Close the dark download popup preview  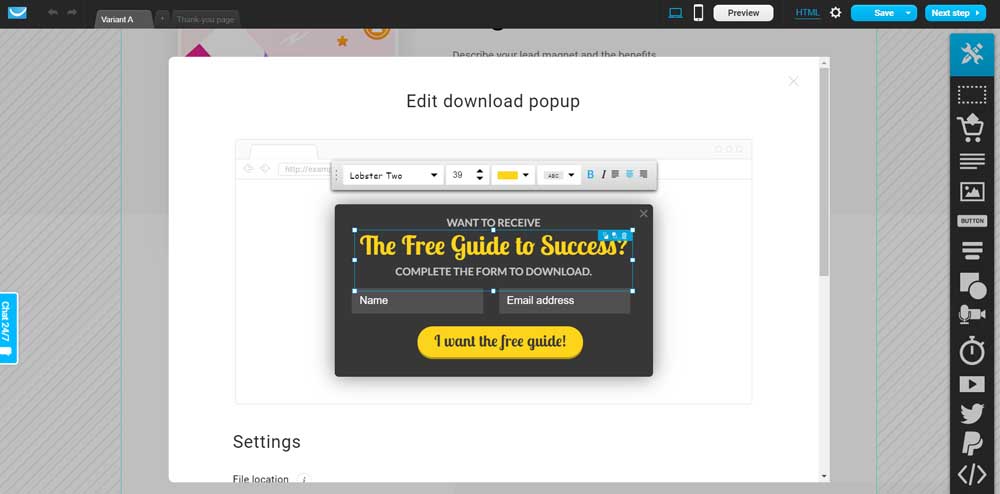pyautogui.click(x=643, y=214)
